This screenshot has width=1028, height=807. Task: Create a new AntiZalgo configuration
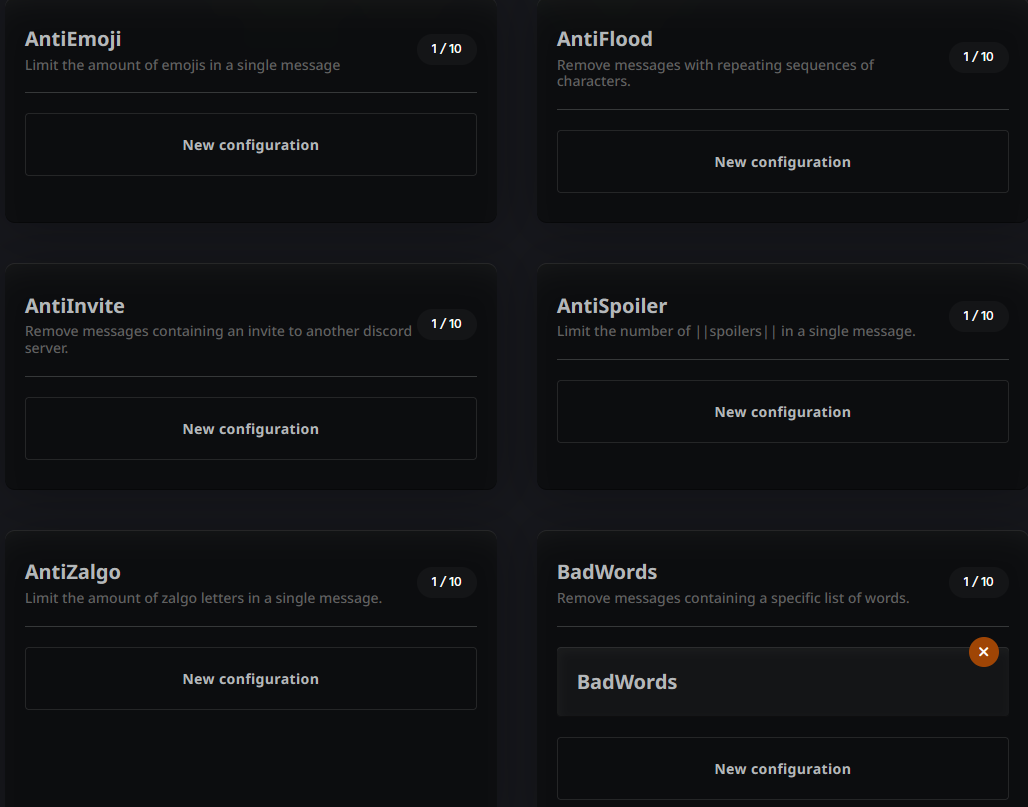250,679
